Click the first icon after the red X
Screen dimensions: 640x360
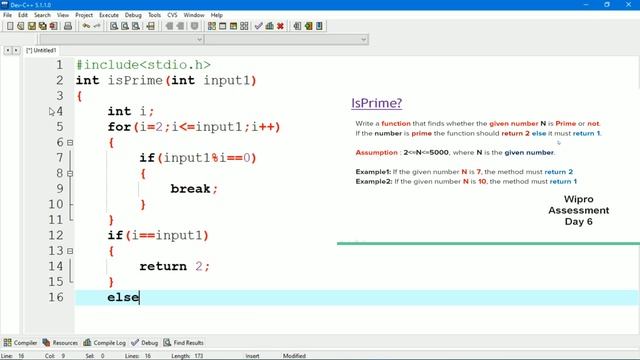click(x=297, y=26)
